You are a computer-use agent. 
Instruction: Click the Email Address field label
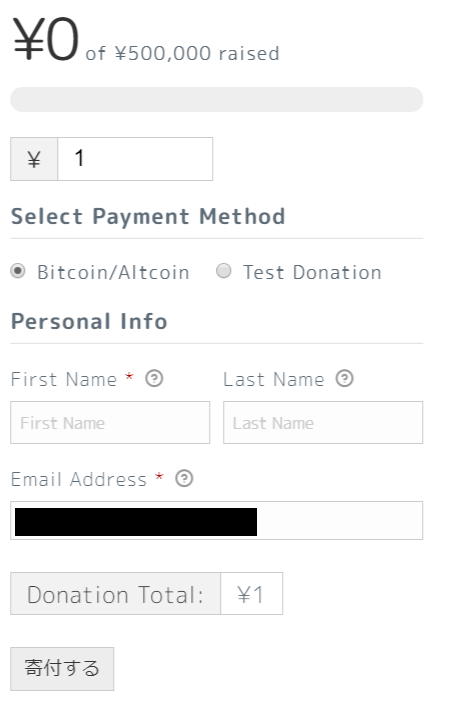(x=79, y=479)
